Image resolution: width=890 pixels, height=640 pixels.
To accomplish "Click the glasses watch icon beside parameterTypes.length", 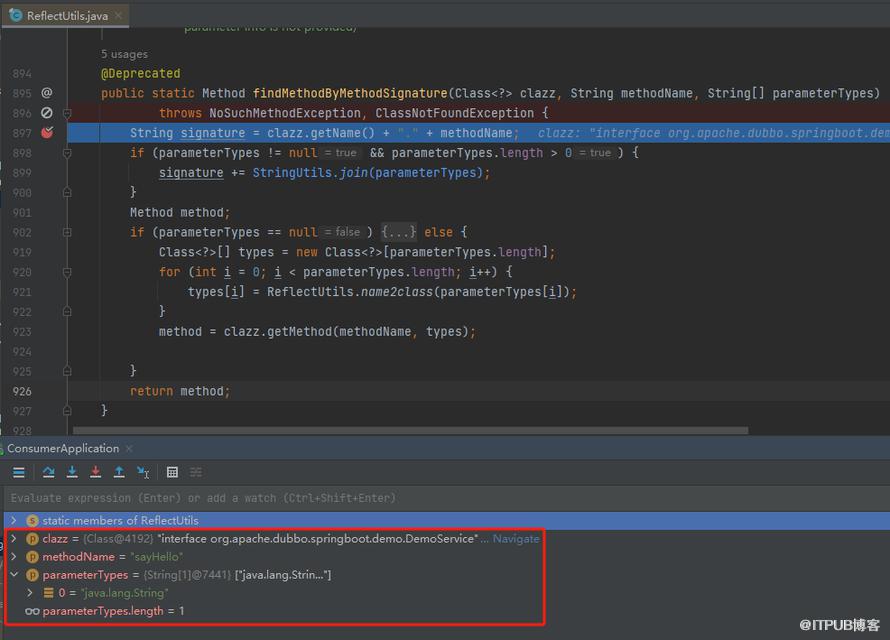I will pos(32,611).
